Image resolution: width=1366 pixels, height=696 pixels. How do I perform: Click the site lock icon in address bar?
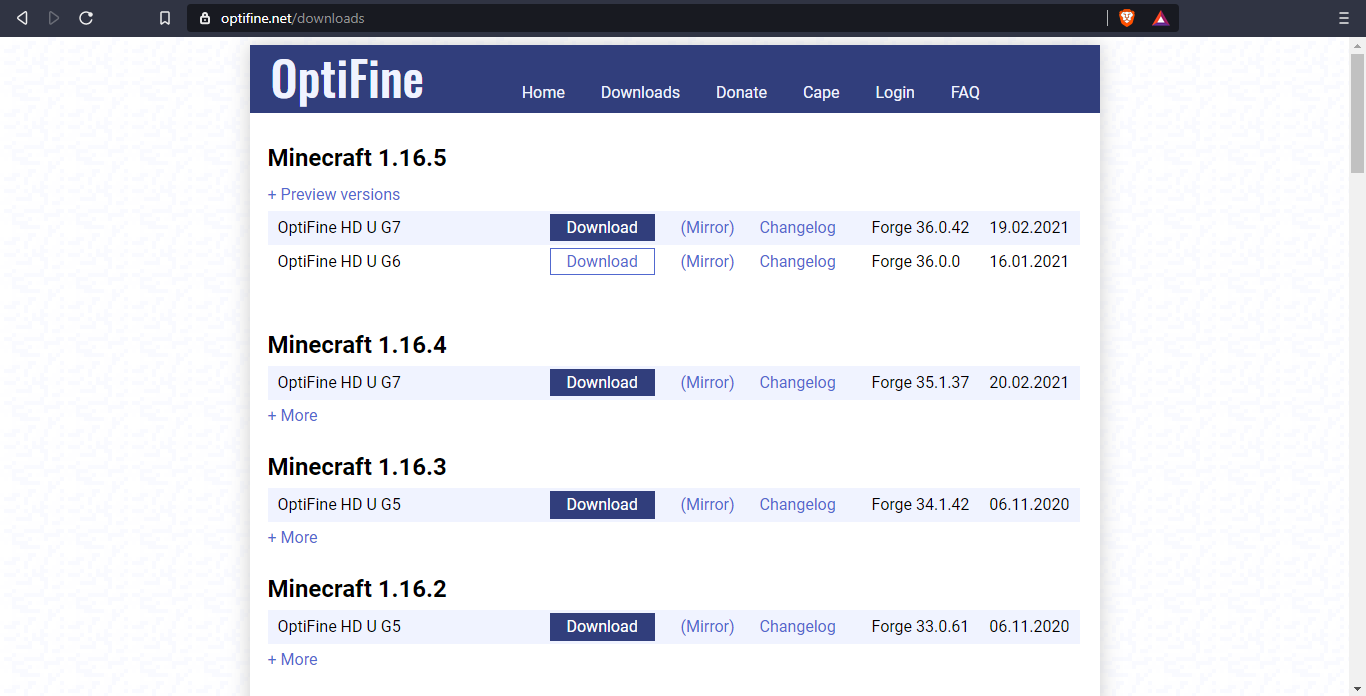coord(205,18)
